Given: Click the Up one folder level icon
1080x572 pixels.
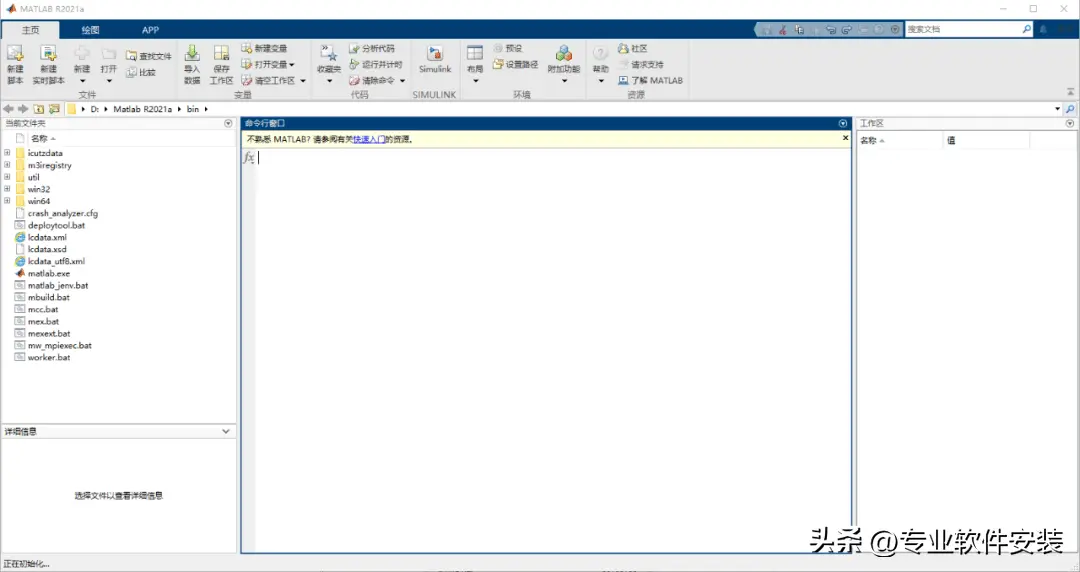Looking at the screenshot, I should tap(39, 109).
